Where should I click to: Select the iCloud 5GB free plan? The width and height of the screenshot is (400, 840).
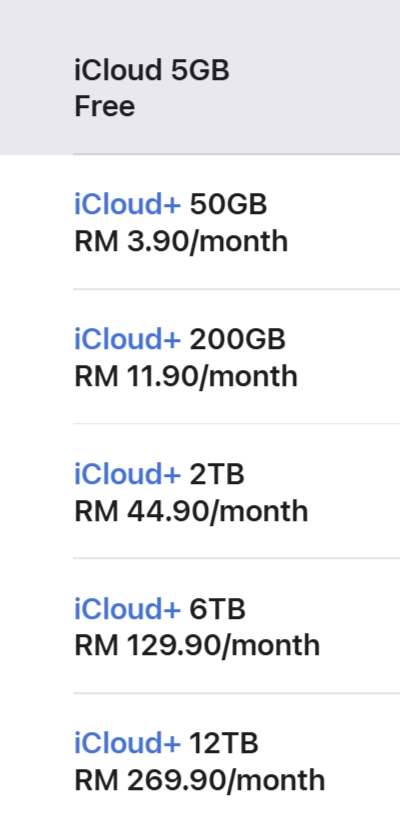200,77
